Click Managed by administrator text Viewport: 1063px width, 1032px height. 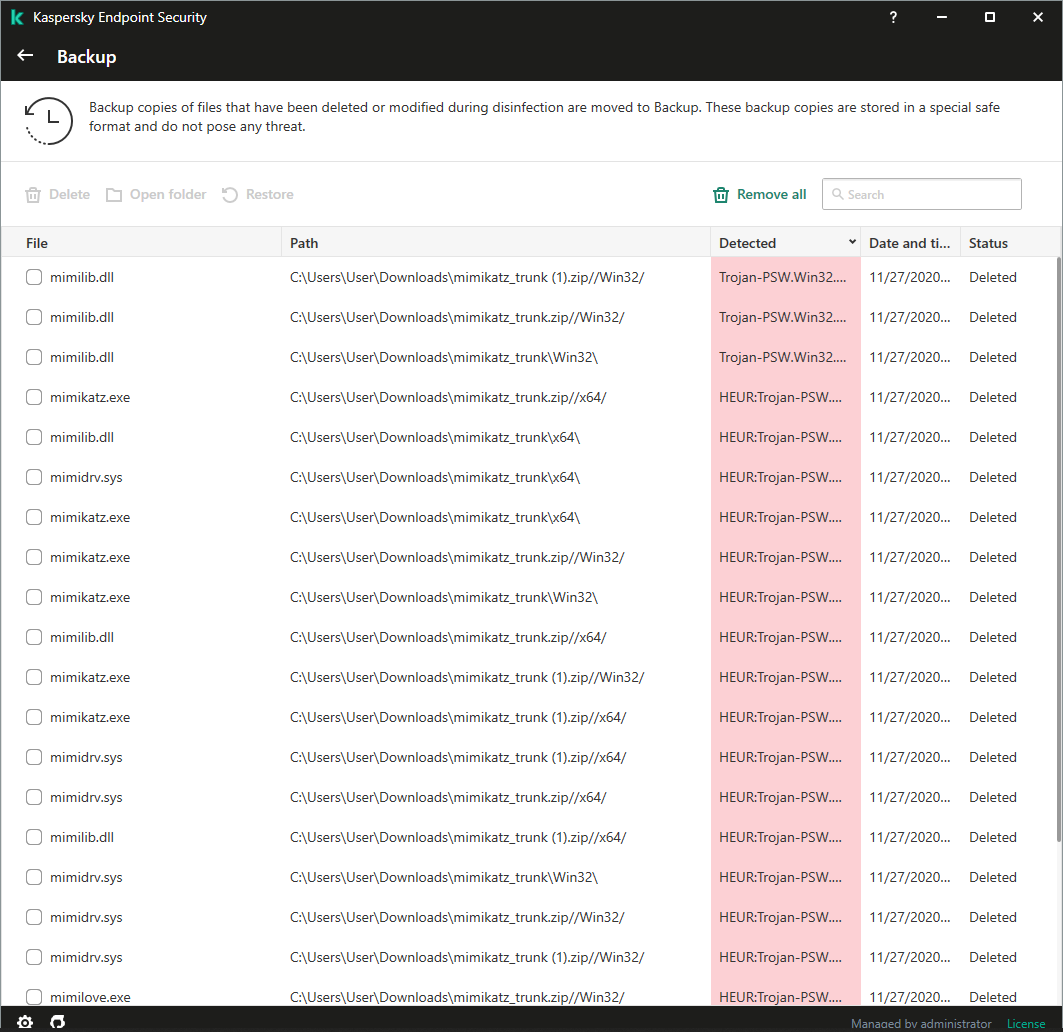coord(921,1023)
